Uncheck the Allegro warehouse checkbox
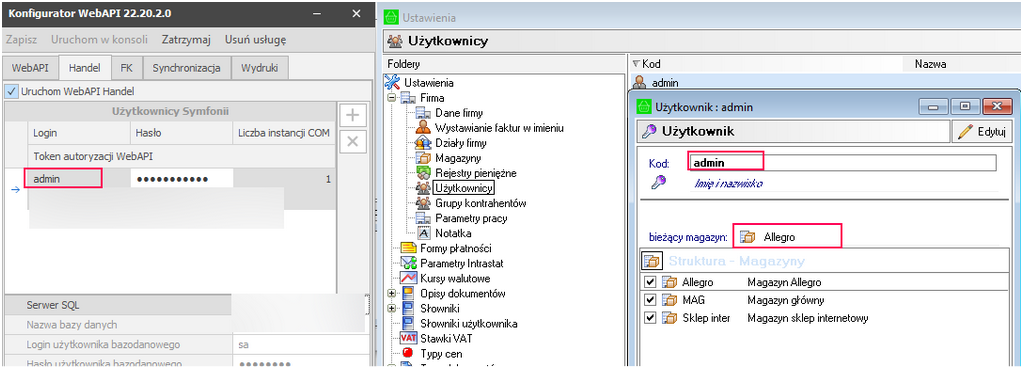This screenshot has height=367, width=1021. click(650, 282)
